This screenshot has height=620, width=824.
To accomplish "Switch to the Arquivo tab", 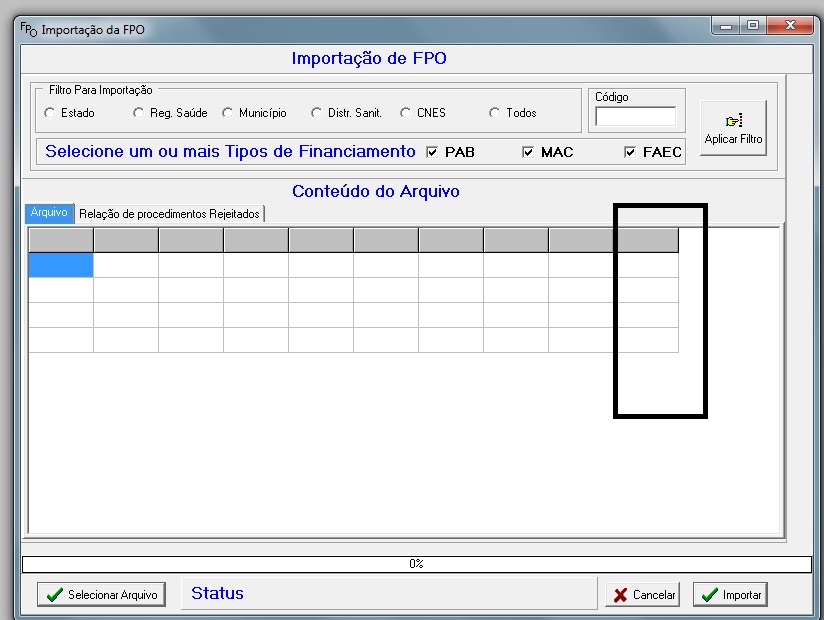I will pos(49,213).
